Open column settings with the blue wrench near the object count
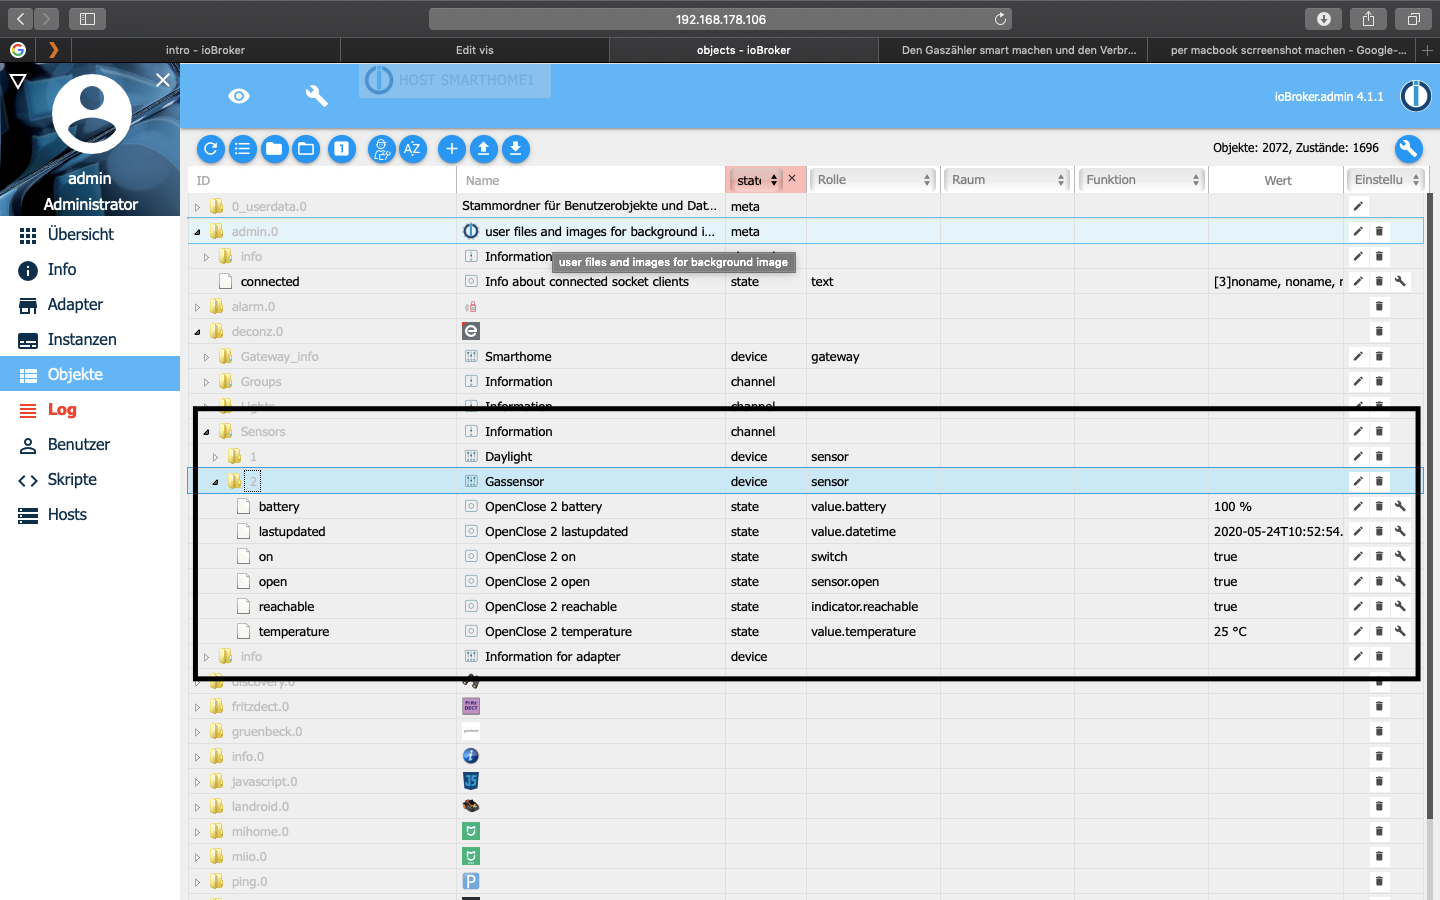The height and width of the screenshot is (900, 1440). click(1409, 149)
